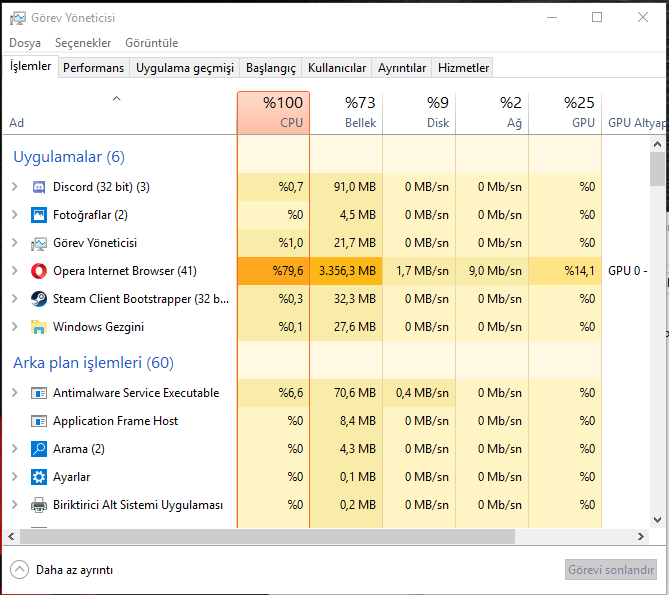
Task: Open the Seçenekler menu
Action: coord(83,43)
